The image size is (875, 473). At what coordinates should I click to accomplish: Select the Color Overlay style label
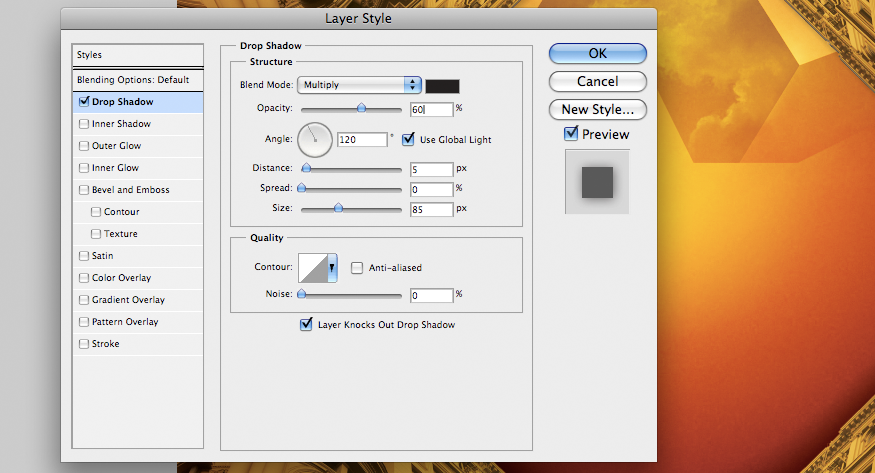tap(122, 278)
